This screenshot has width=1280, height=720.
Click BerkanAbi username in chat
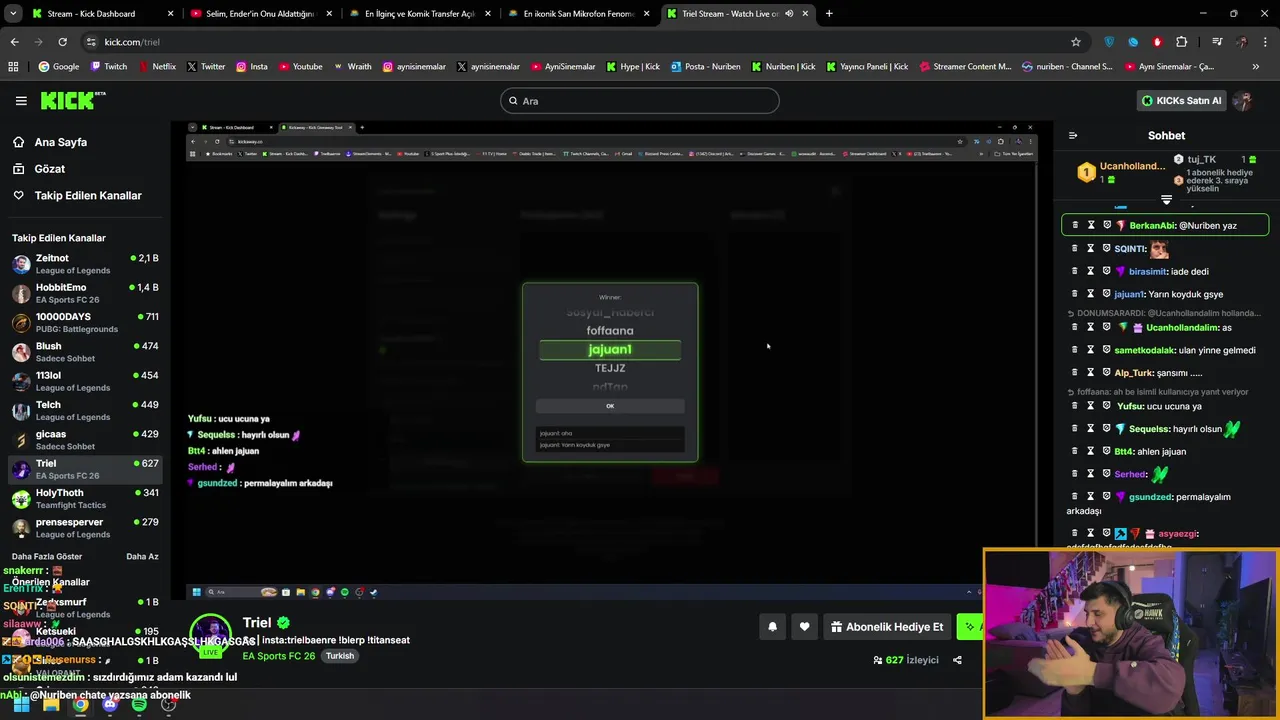(x=1152, y=225)
